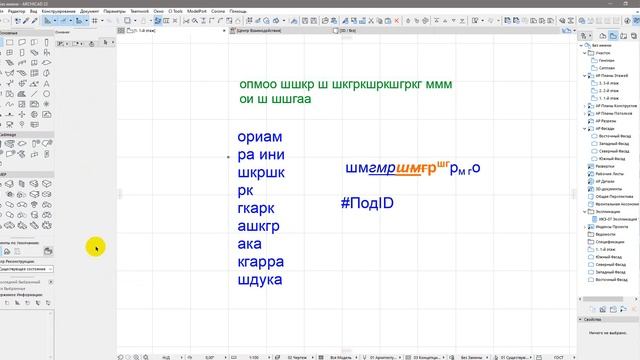The image size is (640, 360).
Task: Open the Параметры menu
Action: [114, 11]
